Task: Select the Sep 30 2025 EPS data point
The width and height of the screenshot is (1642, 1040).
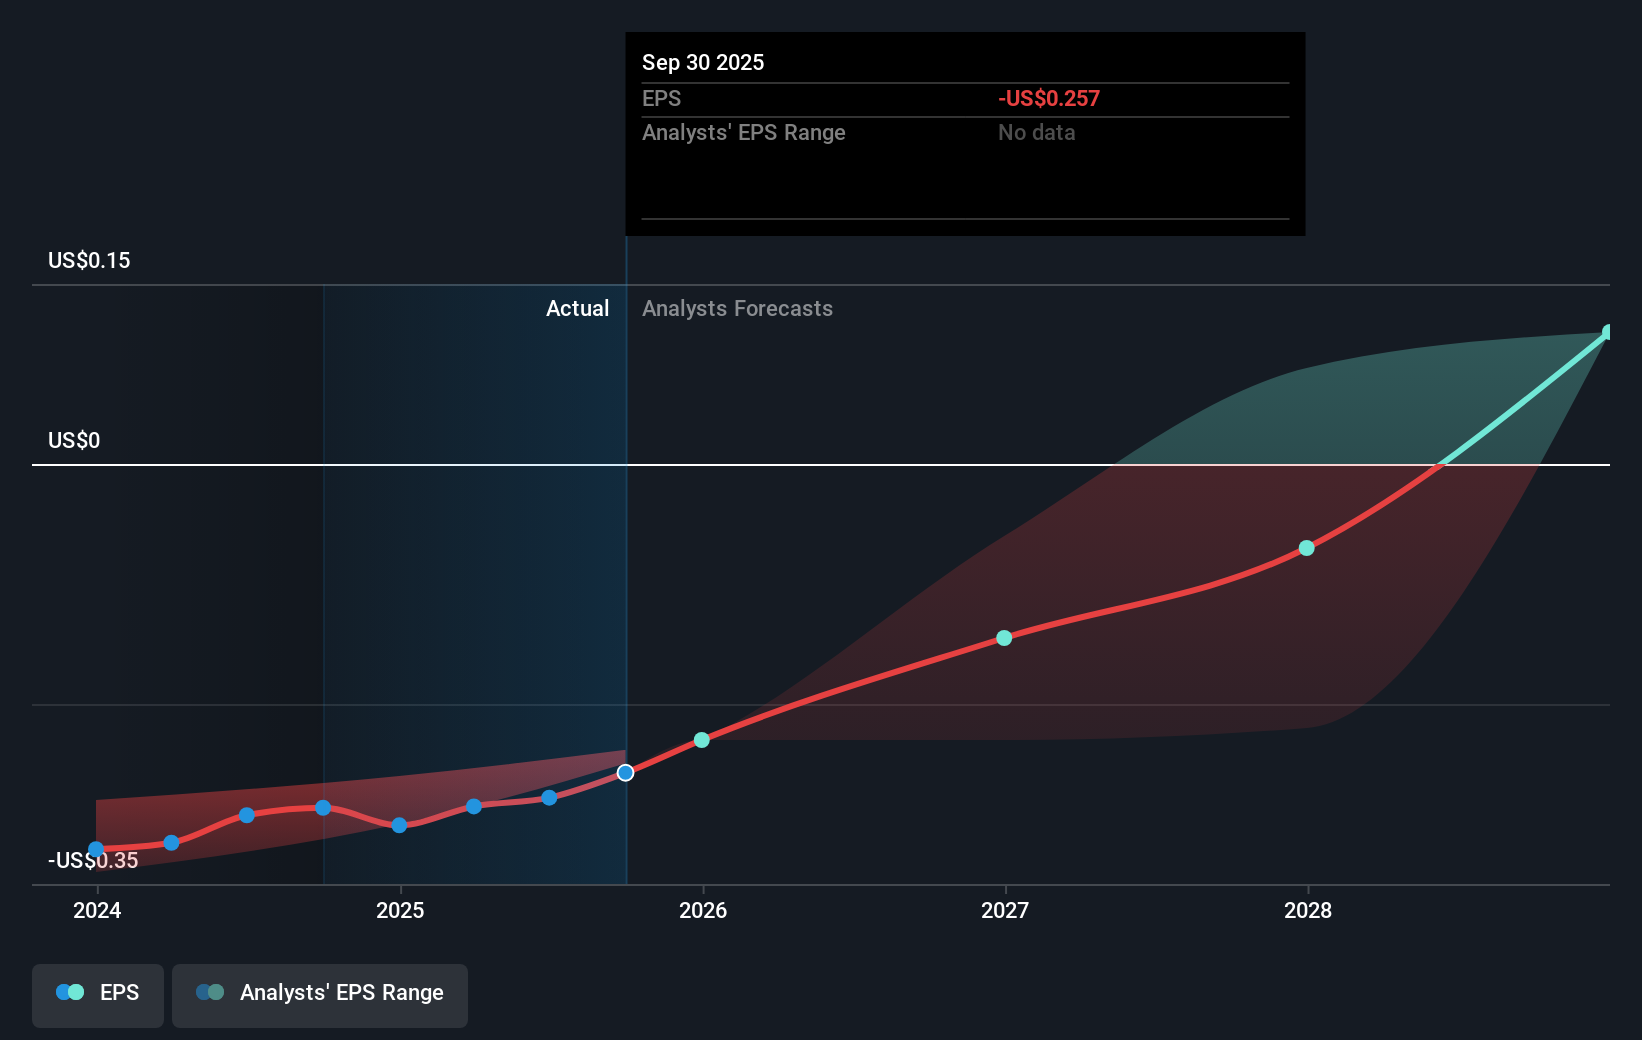Action: coord(625,773)
